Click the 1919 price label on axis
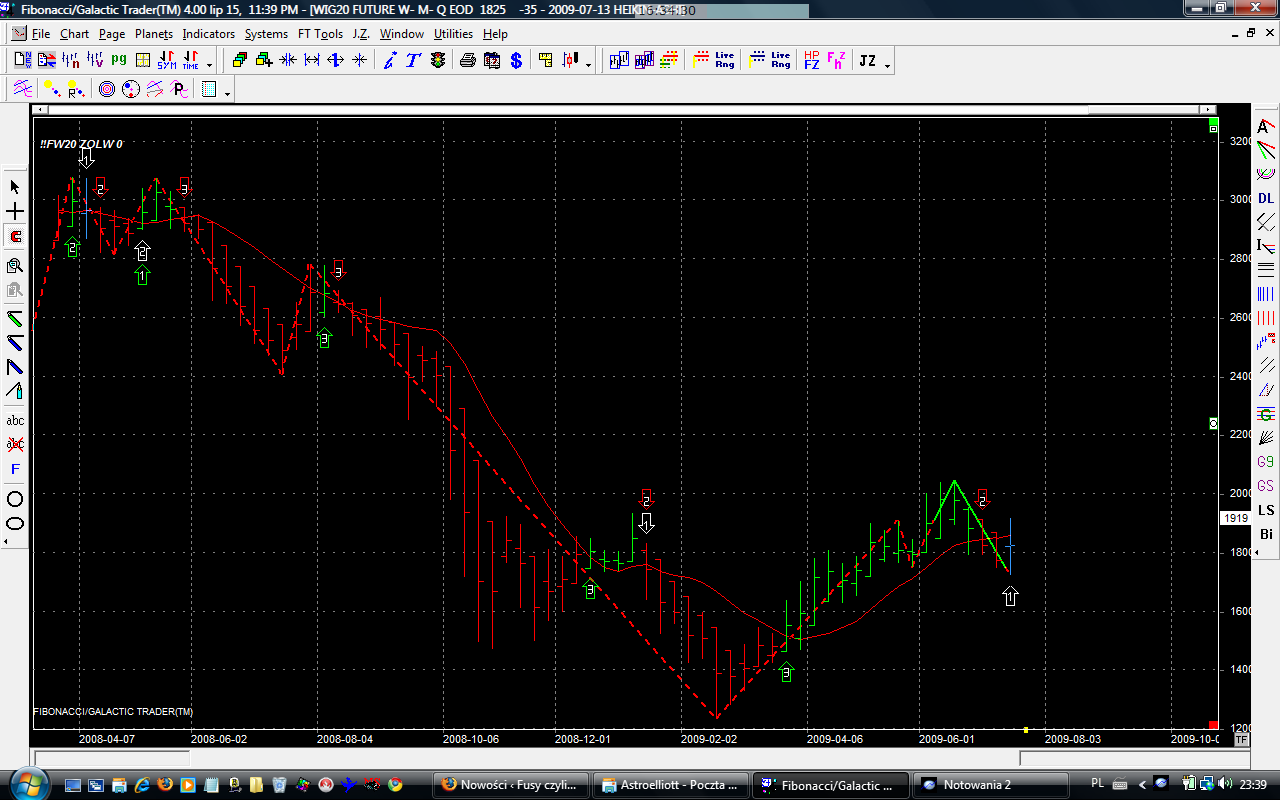1280x800 pixels. [x=1236, y=519]
